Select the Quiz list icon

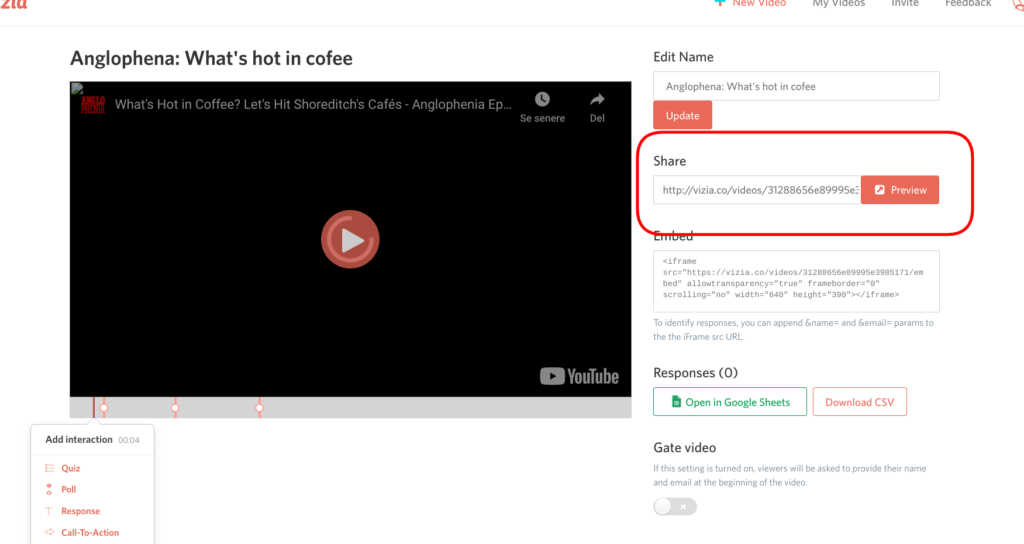point(49,468)
